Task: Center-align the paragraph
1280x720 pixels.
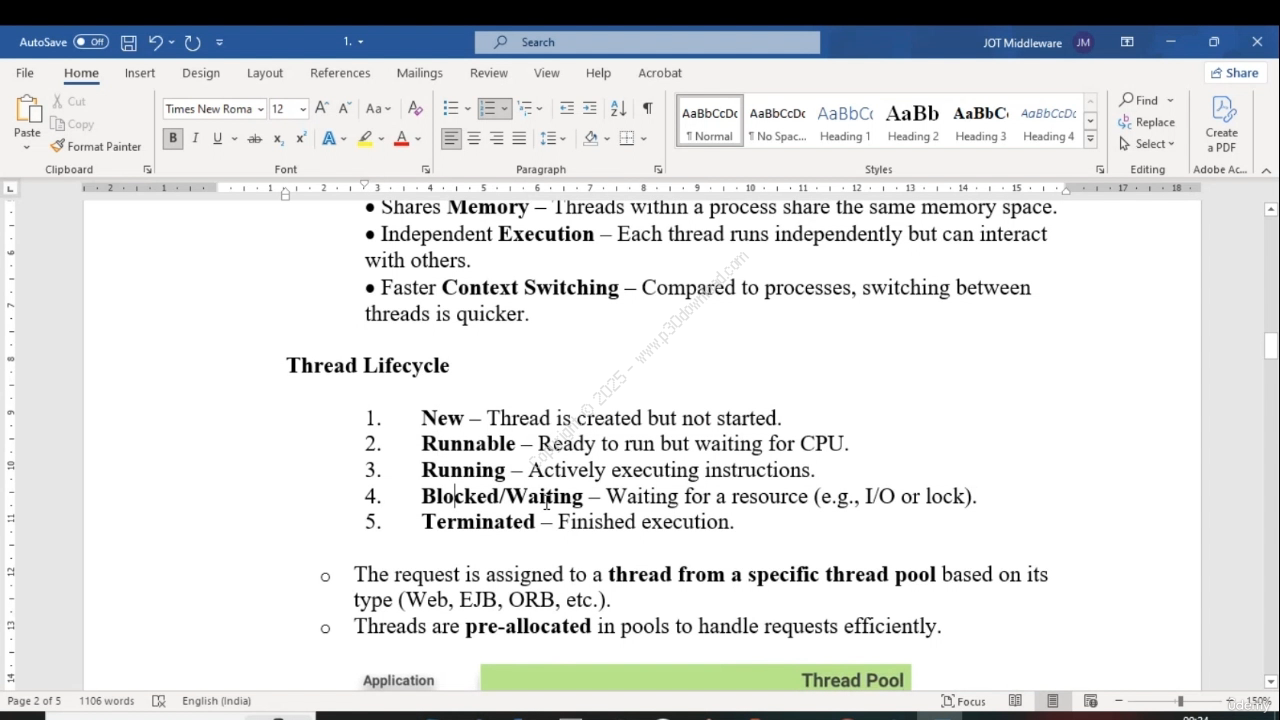Action: 474,138
